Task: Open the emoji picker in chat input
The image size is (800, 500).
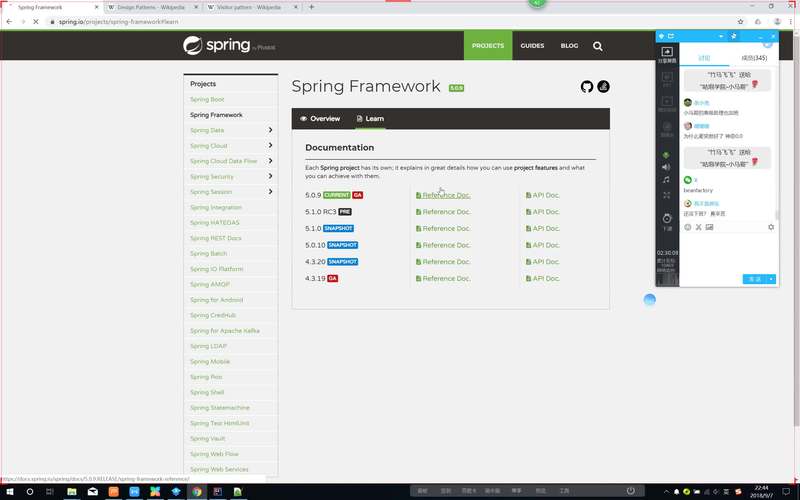Action: pos(688,227)
